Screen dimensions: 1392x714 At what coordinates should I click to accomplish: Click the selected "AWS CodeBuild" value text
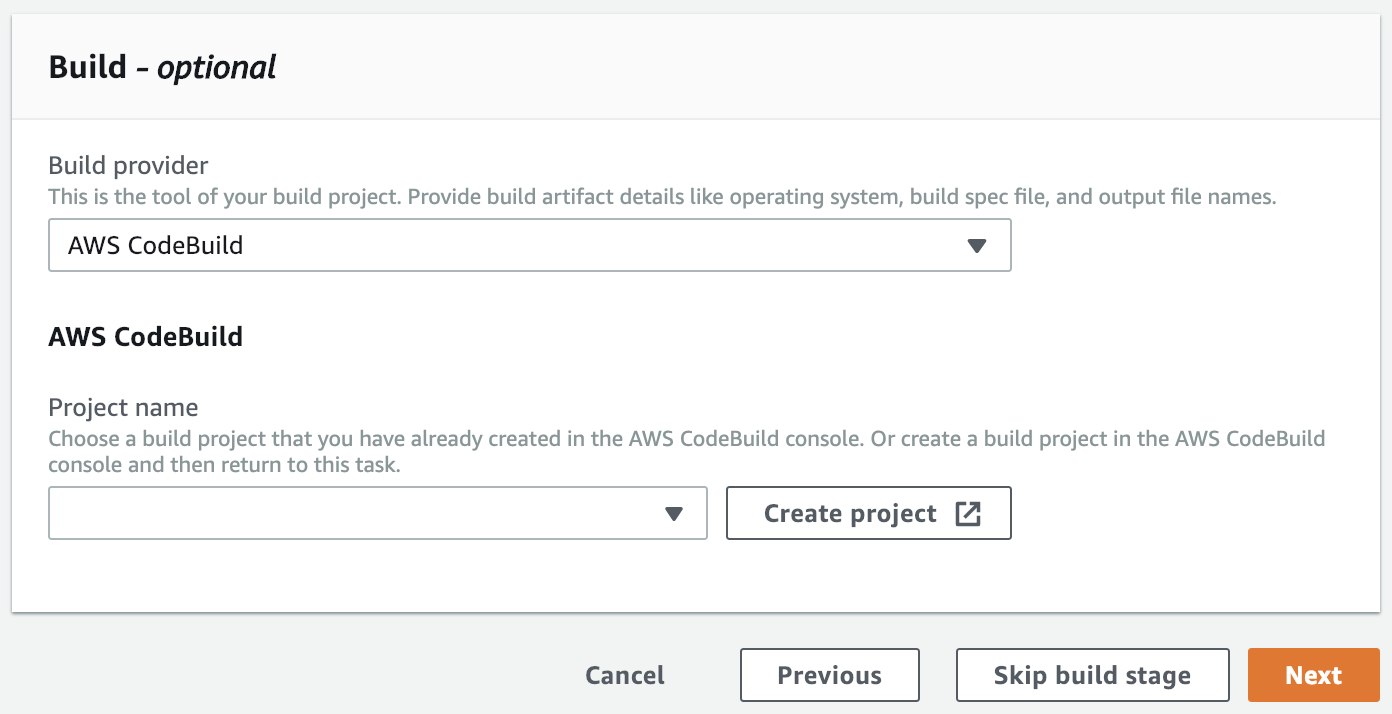coord(156,246)
